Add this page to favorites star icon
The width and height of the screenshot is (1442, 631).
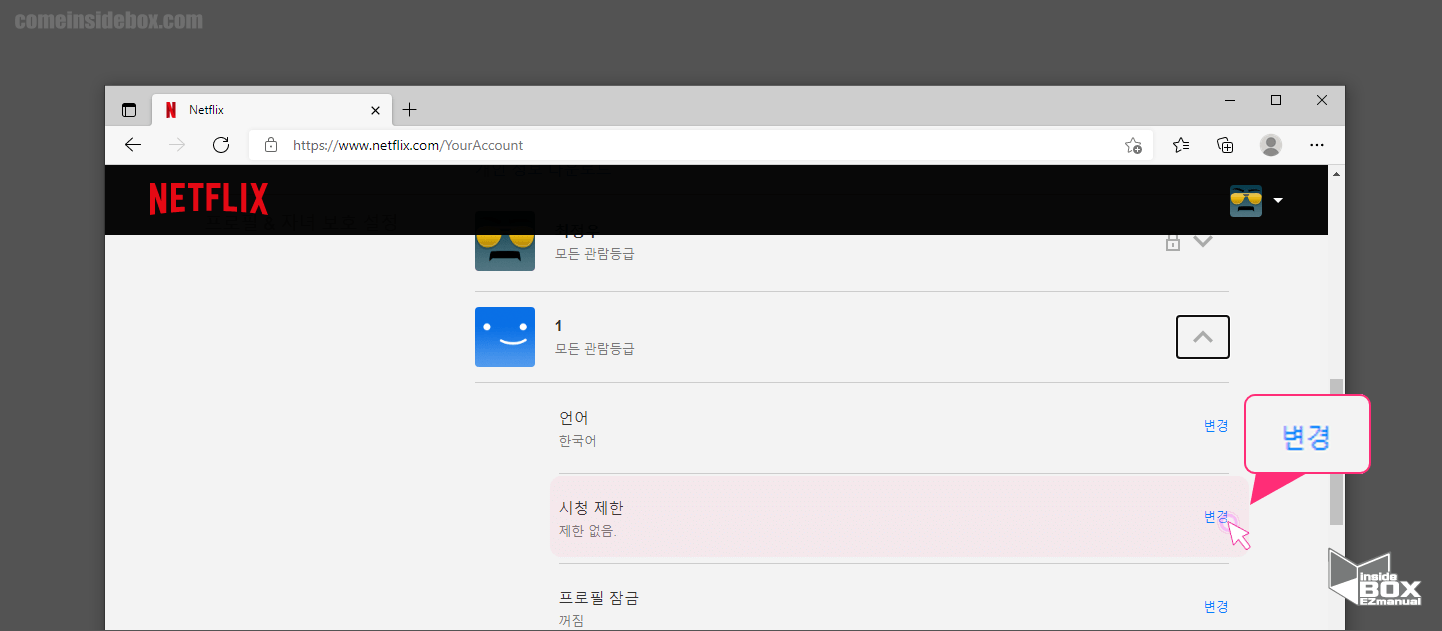1132,145
